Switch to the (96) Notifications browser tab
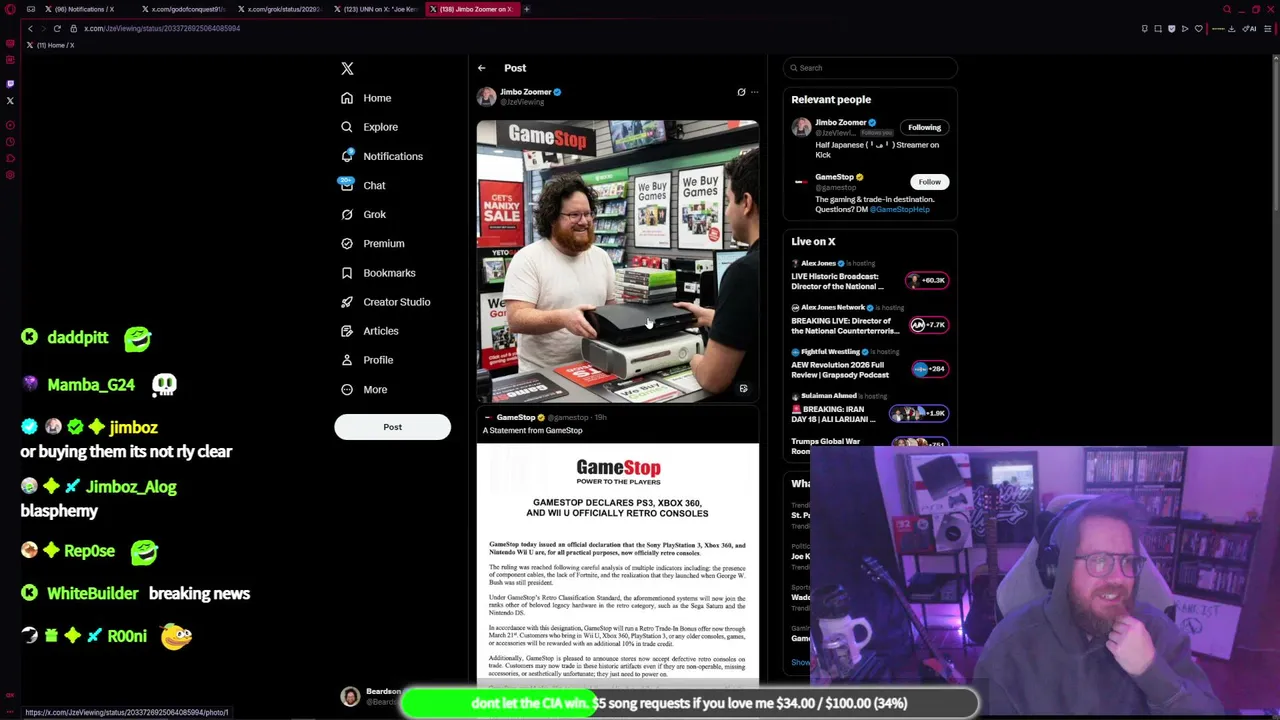The width and height of the screenshot is (1280, 720). pos(84,9)
